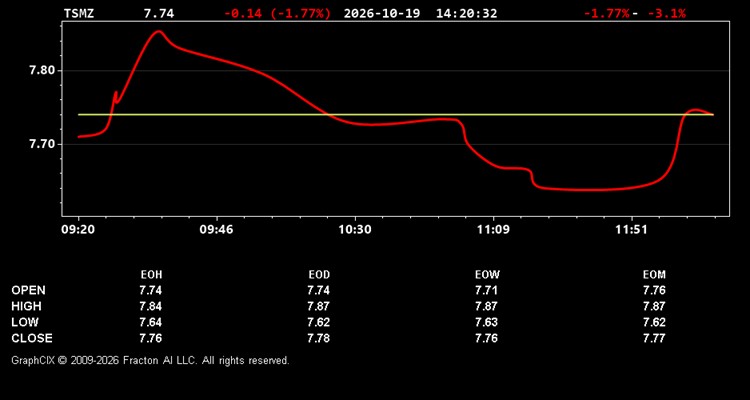Click EOH high value 7.84
The width and height of the screenshot is (750, 400).
pyautogui.click(x=151, y=306)
